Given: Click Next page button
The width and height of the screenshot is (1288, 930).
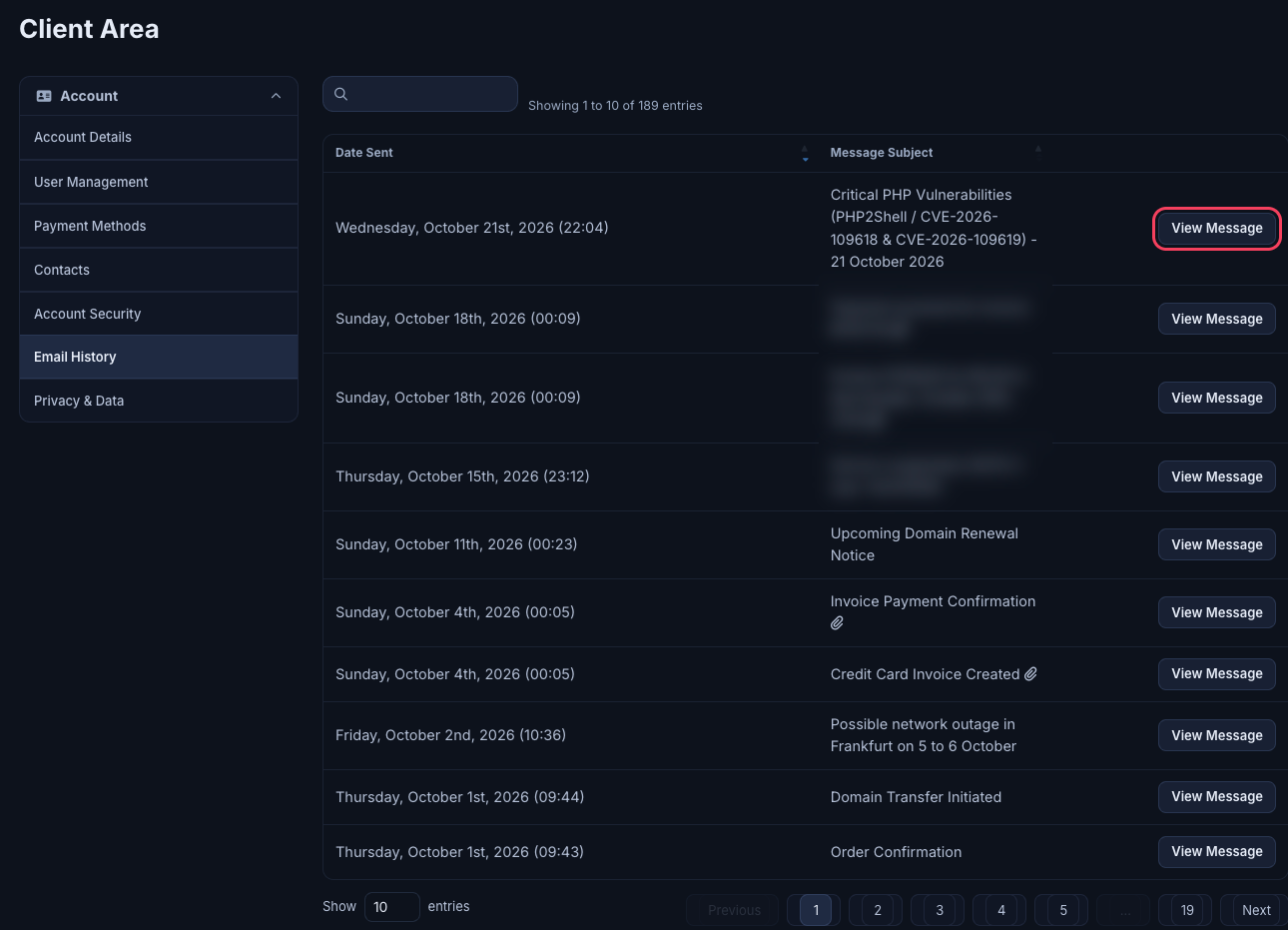Looking at the screenshot, I should coord(1256,910).
